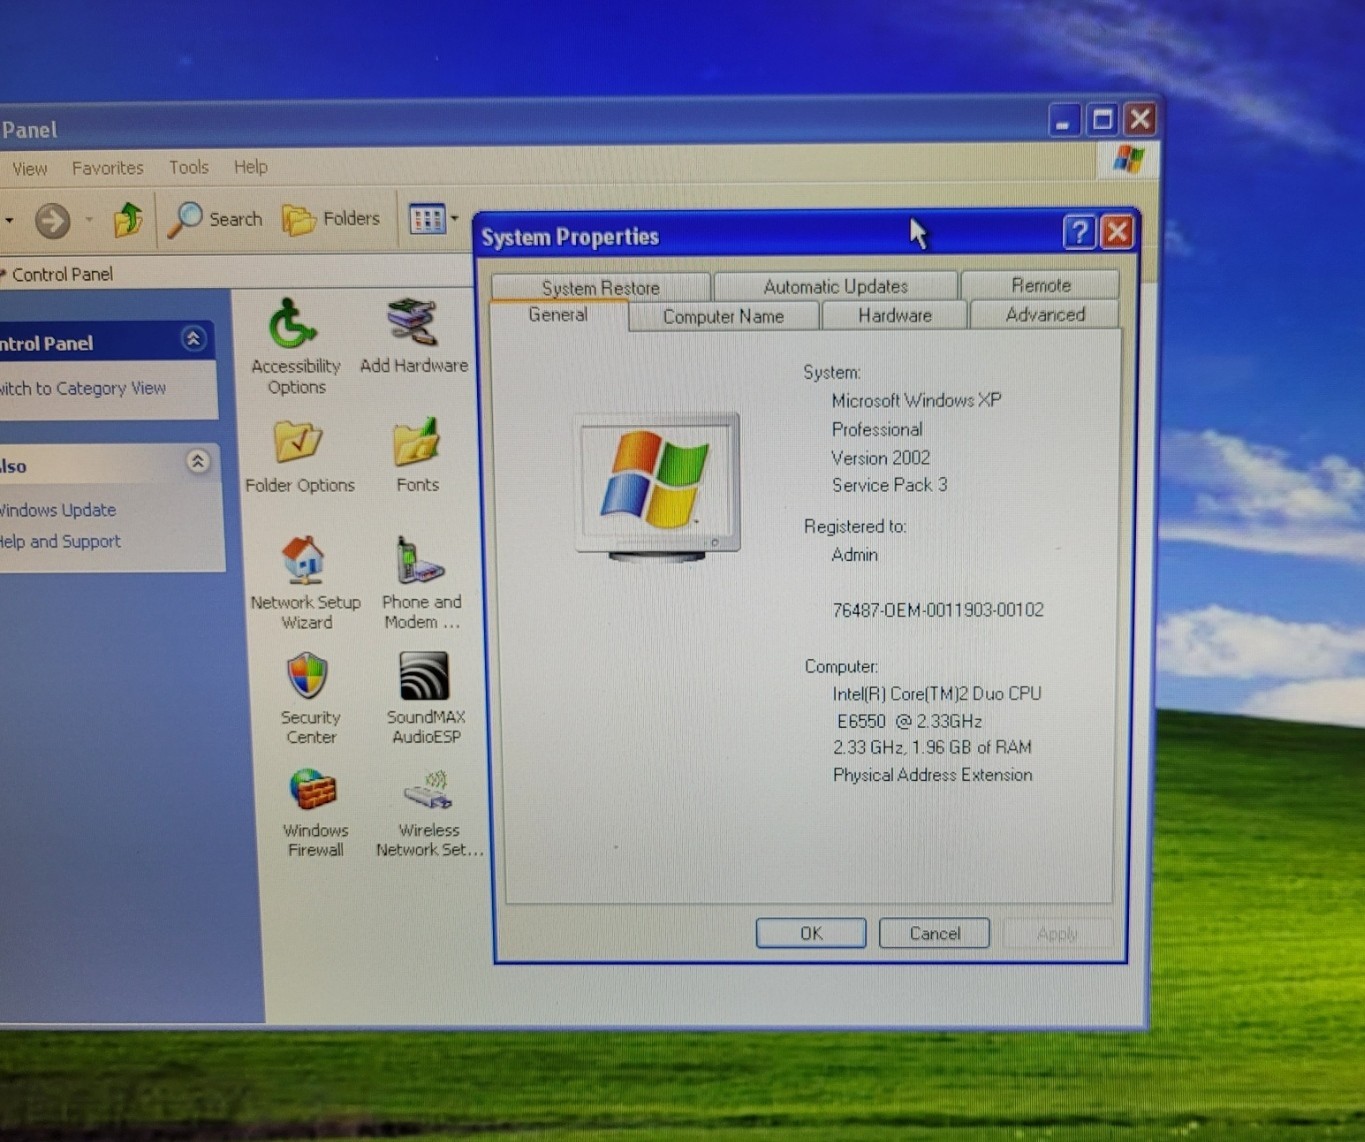The height and width of the screenshot is (1142, 1365).
Task: Click the 'Microsoft Windows XP' text
Action: pos(916,400)
